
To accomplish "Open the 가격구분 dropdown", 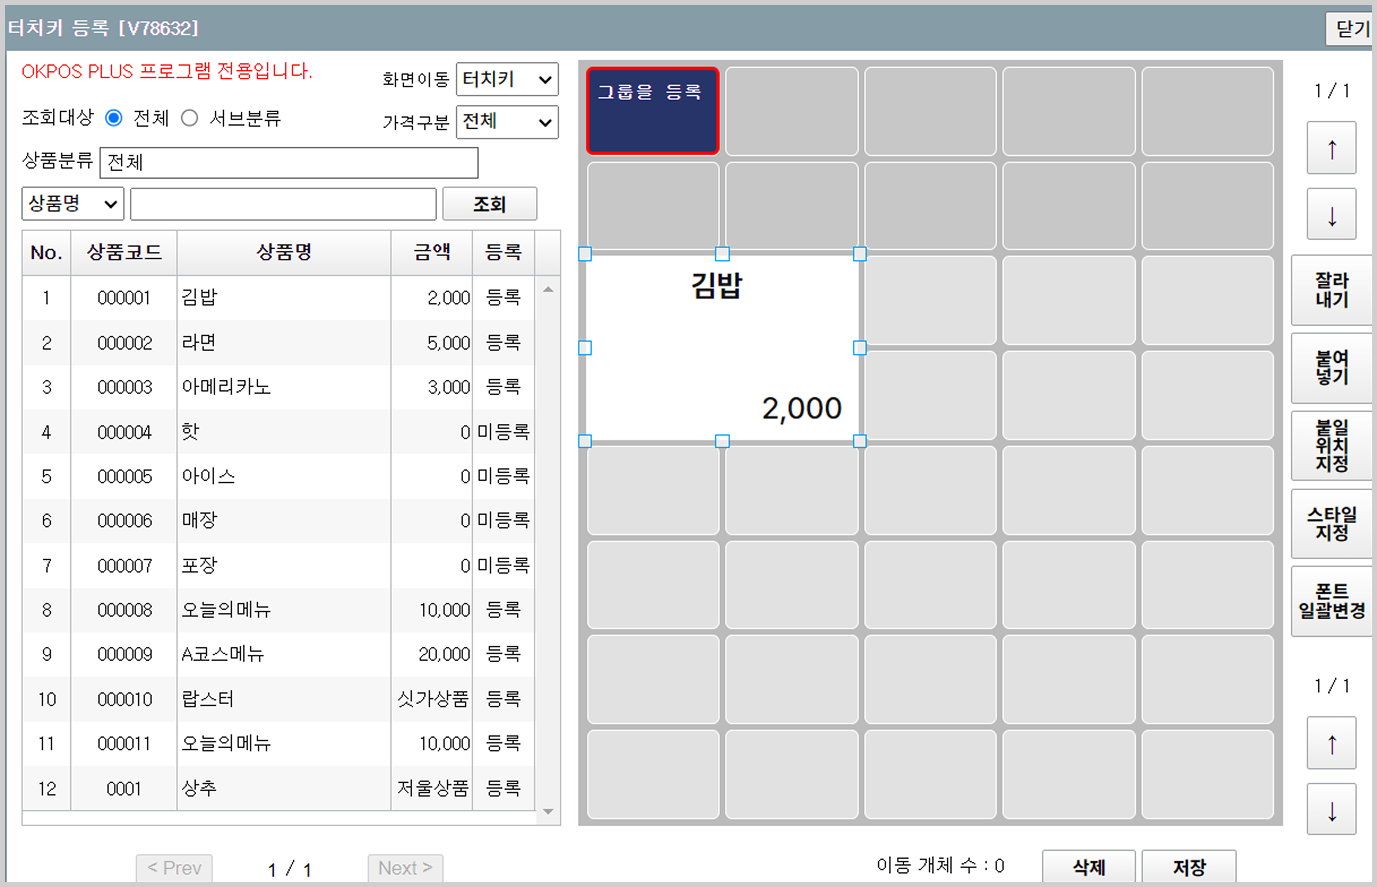I will [x=507, y=122].
